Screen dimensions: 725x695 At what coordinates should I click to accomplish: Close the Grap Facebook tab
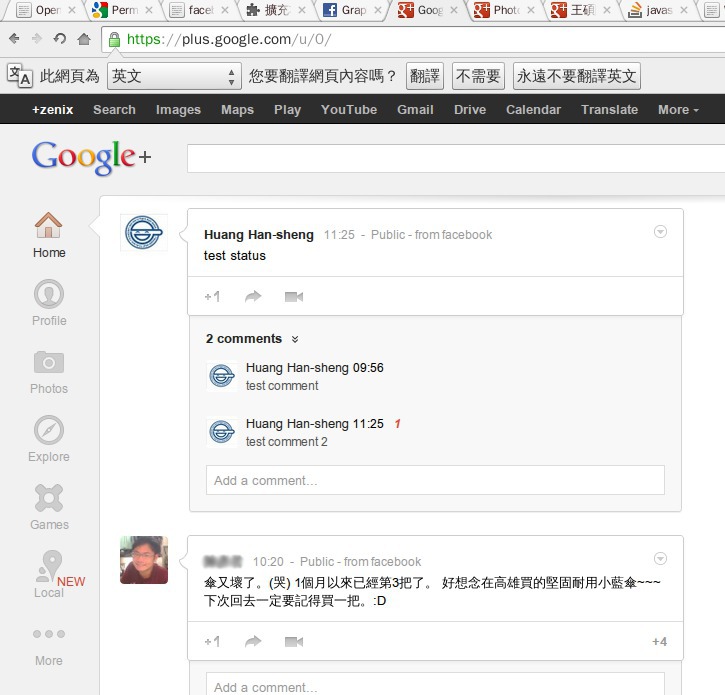378,10
